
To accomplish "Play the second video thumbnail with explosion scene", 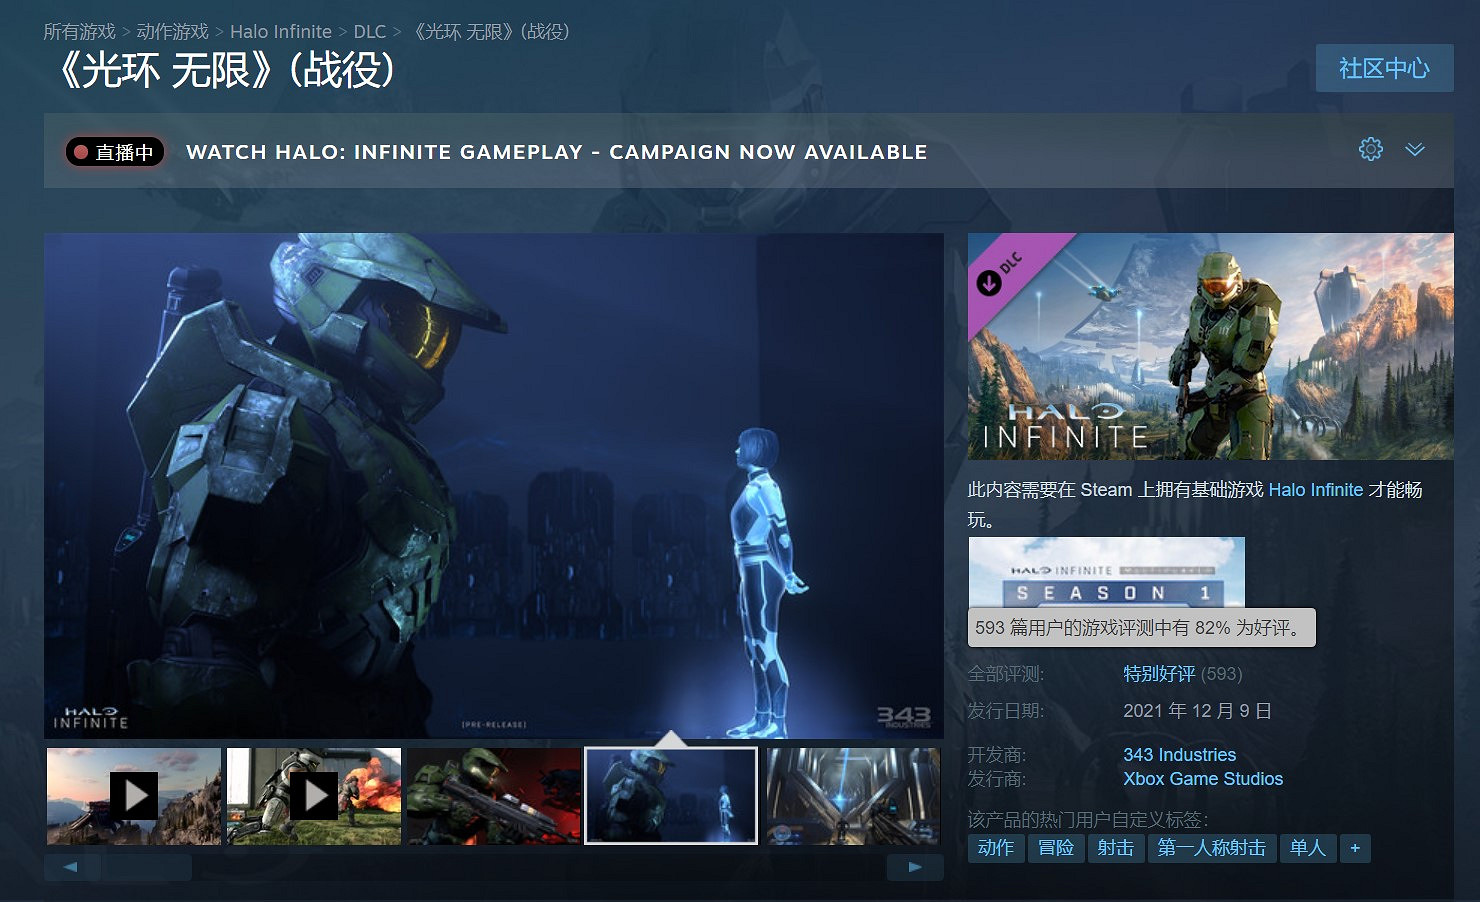I will [313, 796].
